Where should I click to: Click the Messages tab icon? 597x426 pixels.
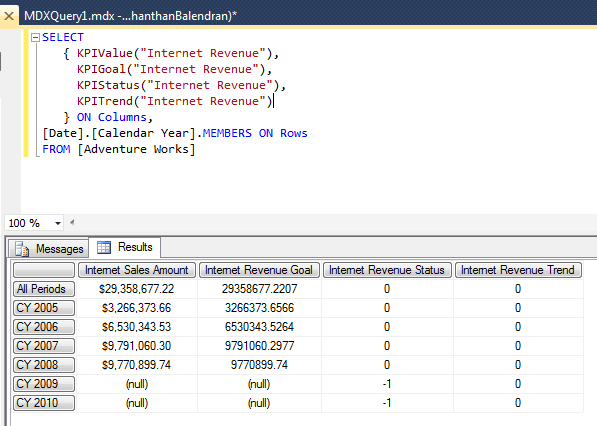[22, 249]
